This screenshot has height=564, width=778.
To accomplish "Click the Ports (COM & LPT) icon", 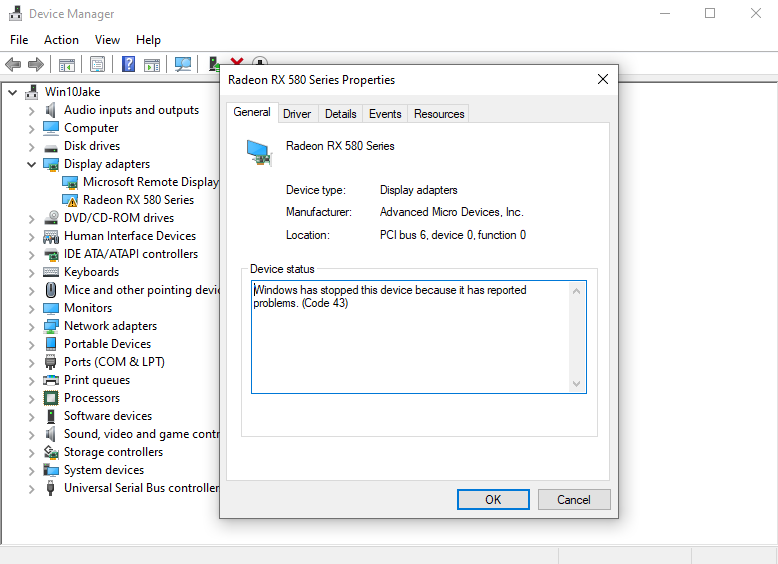I will (x=51, y=362).
